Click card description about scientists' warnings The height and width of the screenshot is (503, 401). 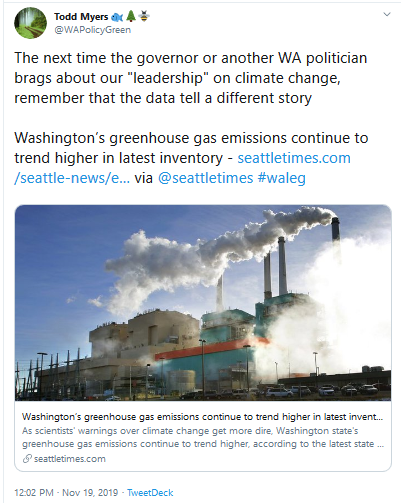[203, 437]
